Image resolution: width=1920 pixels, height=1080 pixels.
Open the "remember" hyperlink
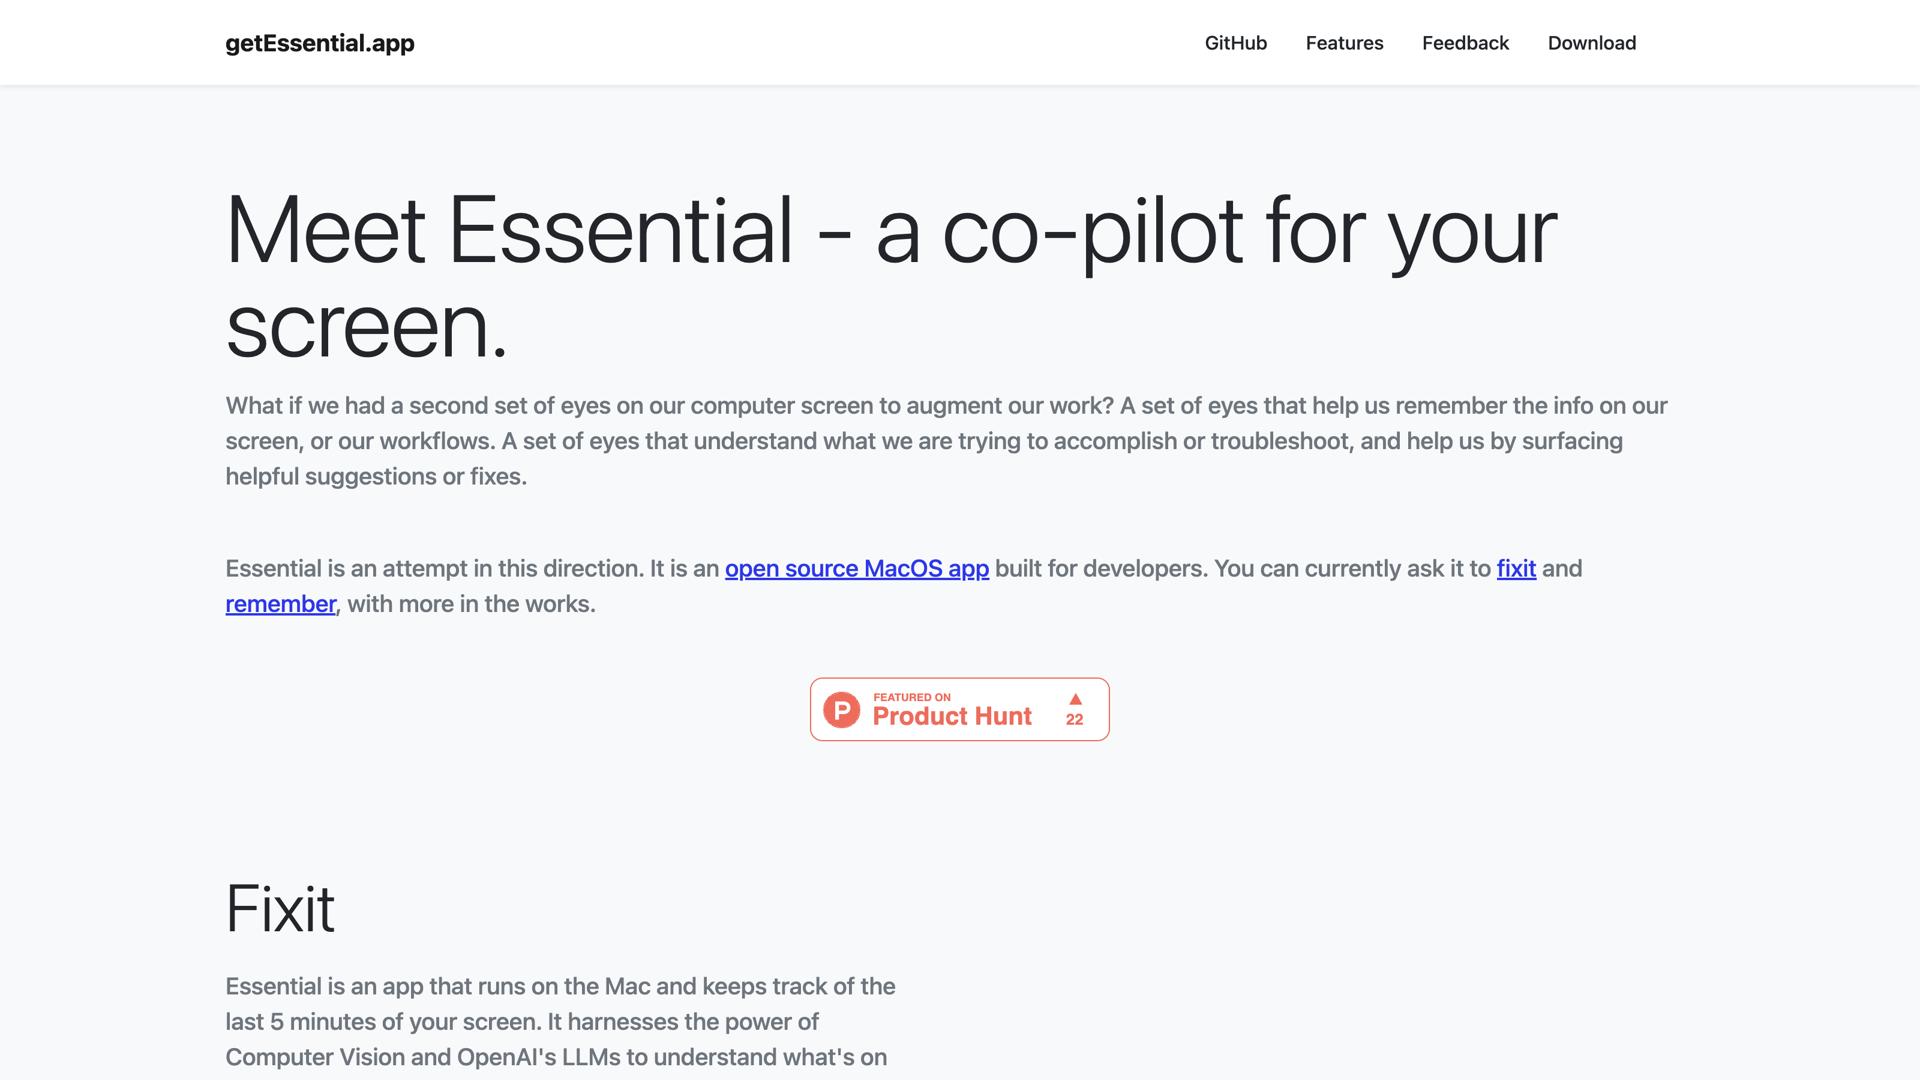click(x=280, y=604)
